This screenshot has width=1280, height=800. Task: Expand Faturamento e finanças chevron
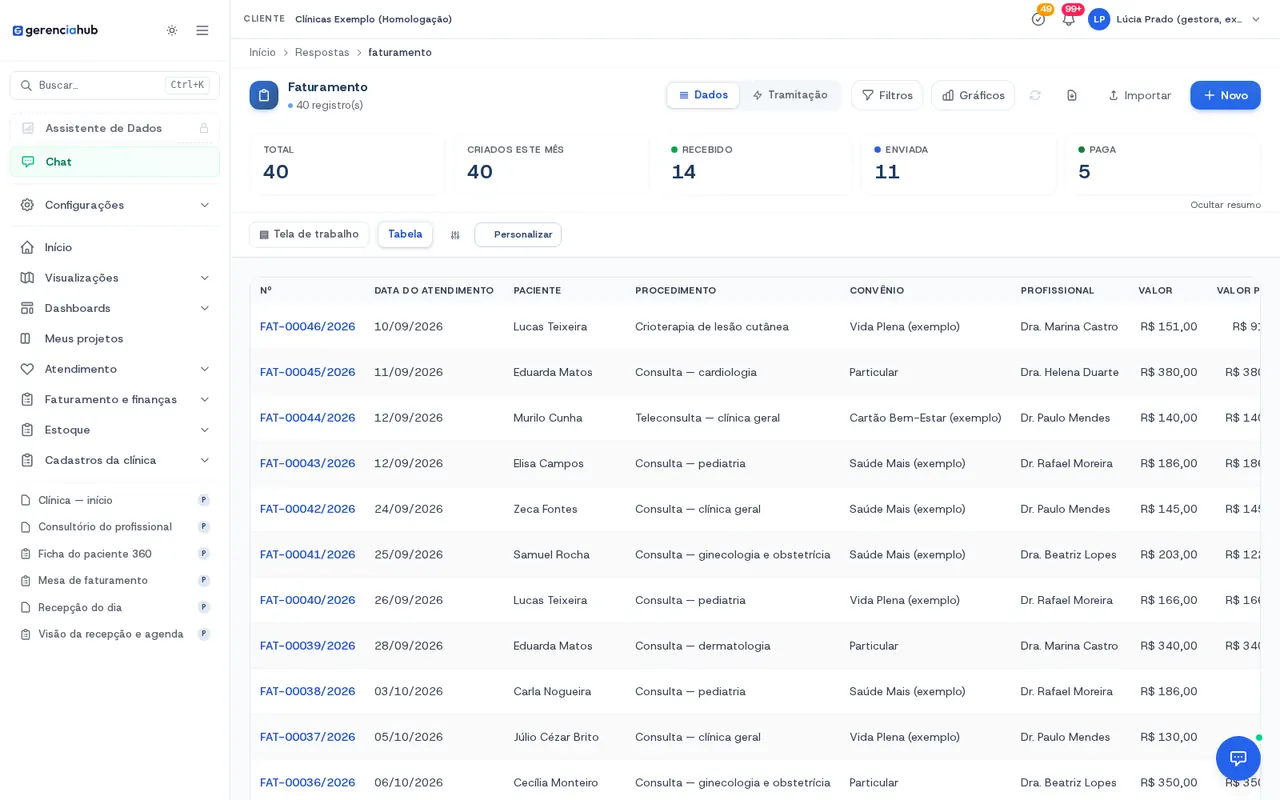(x=205, y=399)
